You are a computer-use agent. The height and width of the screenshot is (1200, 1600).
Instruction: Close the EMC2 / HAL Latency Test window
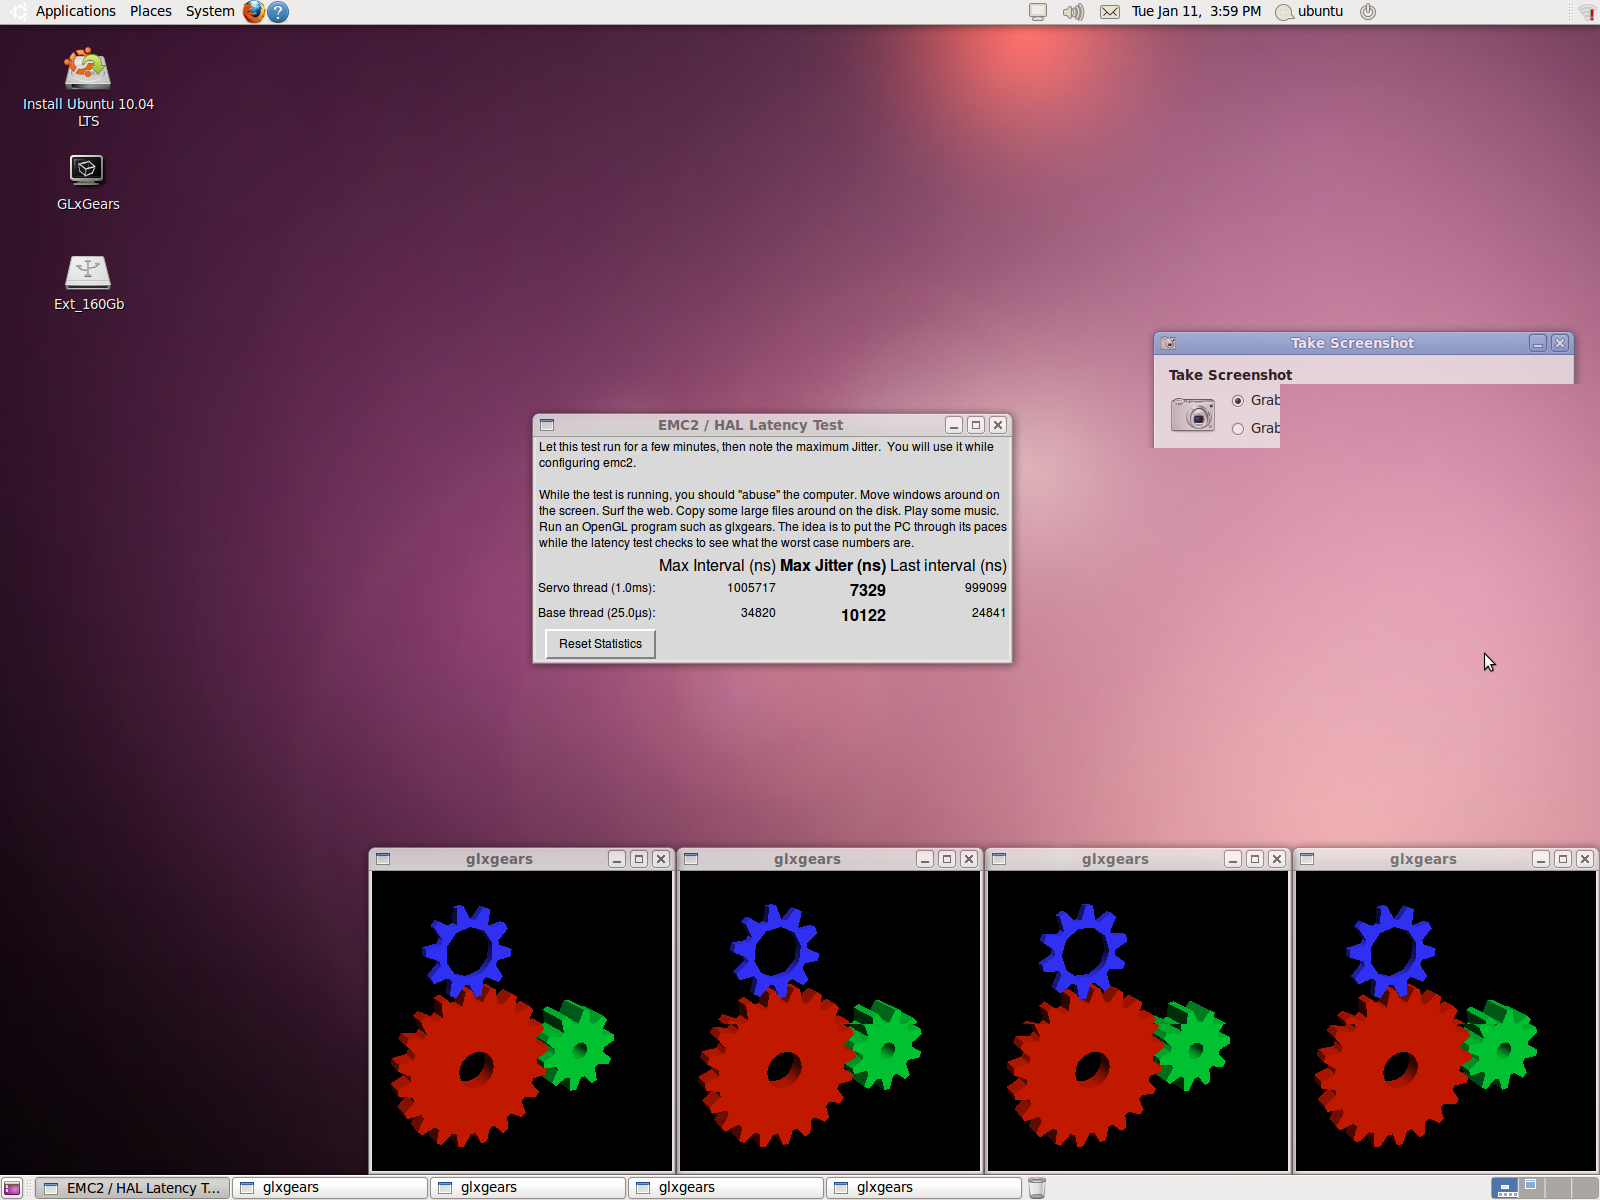(x=998, y=425)
